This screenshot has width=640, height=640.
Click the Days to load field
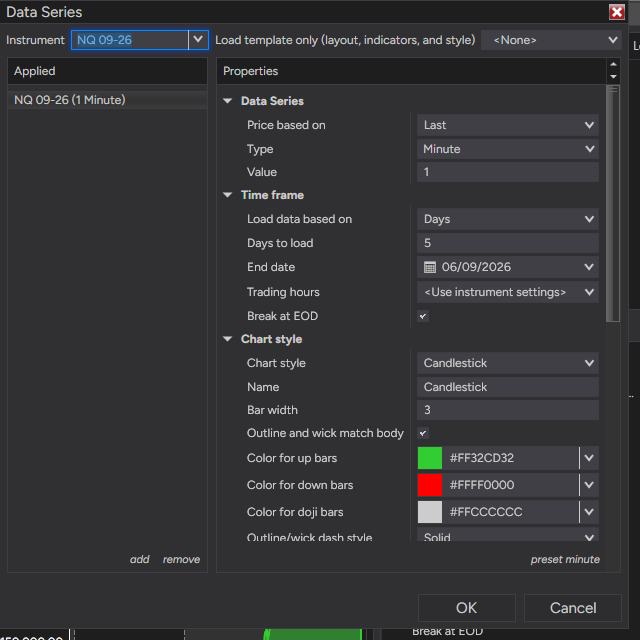(507, 243)
